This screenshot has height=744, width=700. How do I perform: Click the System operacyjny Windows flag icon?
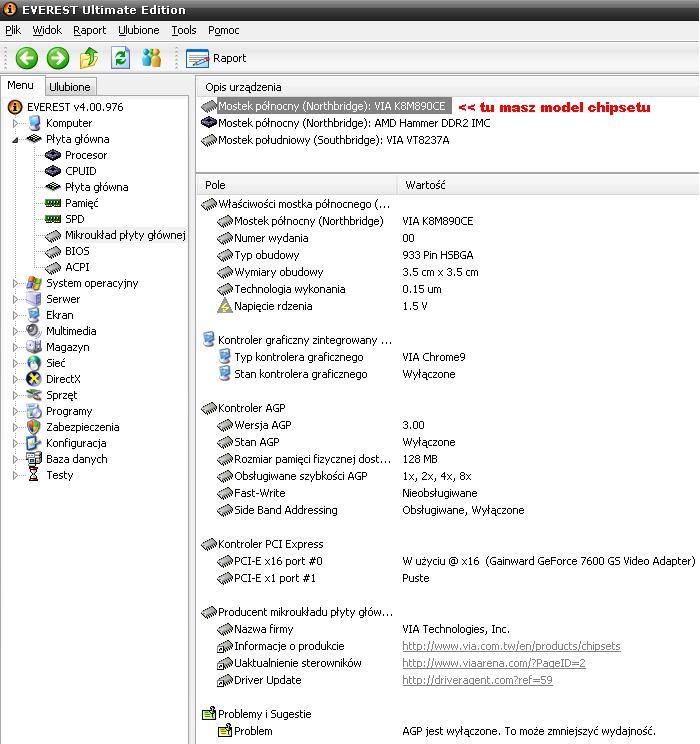(x=34, y=283)
